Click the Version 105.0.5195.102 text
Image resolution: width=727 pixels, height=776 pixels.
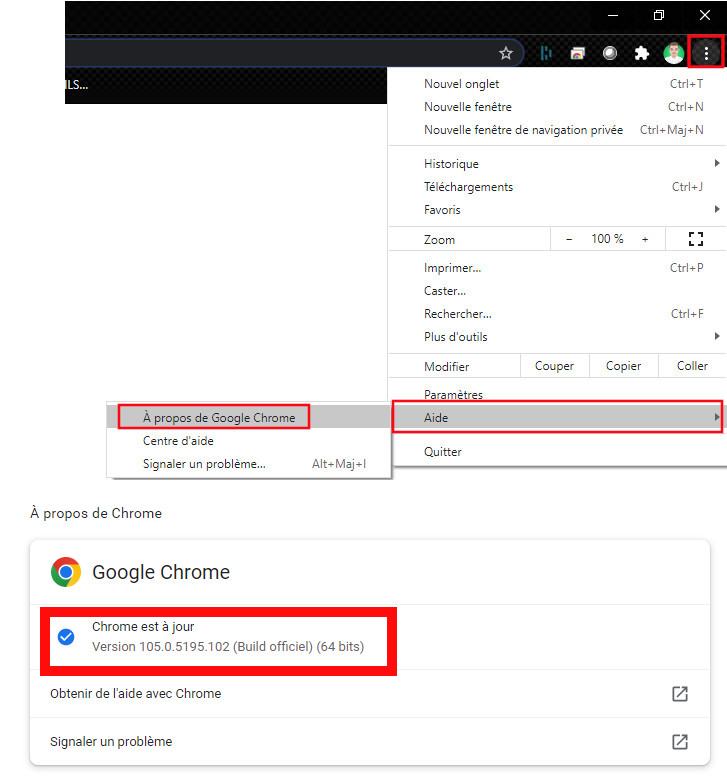(228, 647)
